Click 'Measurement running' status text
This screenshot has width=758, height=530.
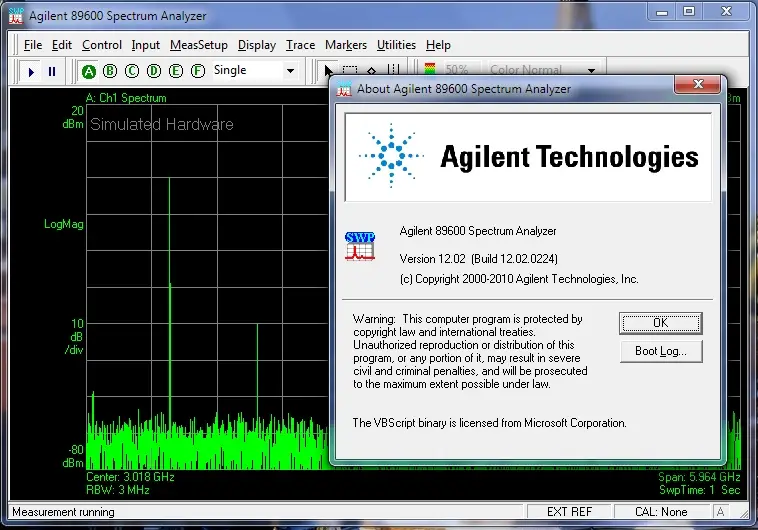point(63,512)
